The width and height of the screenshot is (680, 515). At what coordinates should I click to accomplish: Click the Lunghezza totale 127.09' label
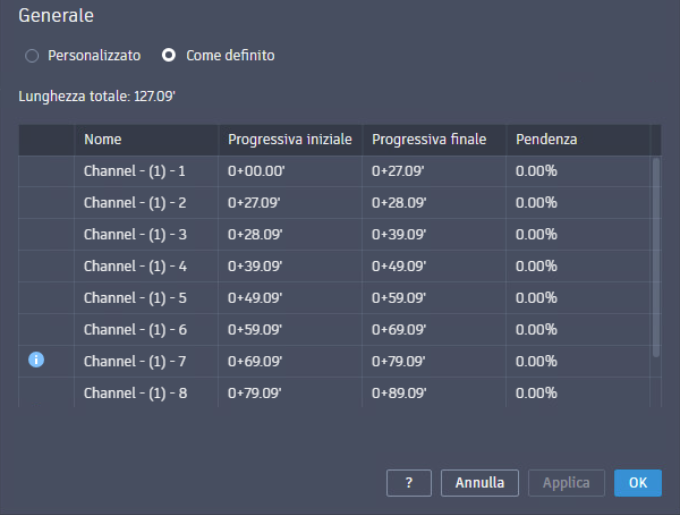point(97,98)
